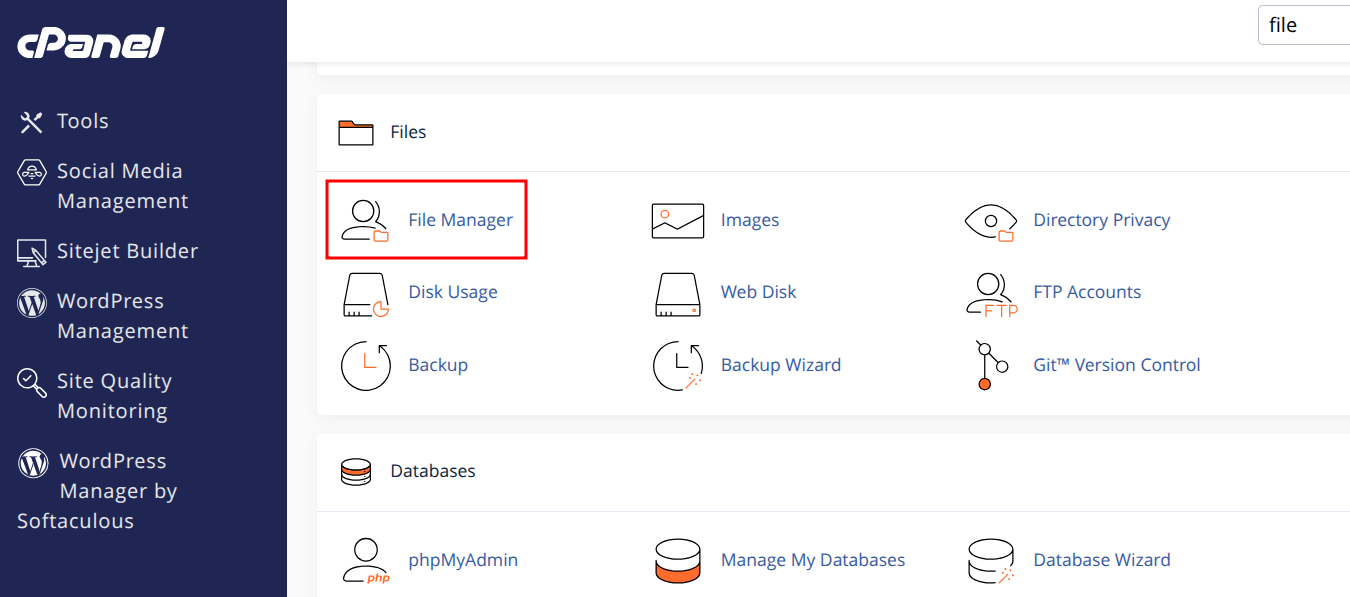Click the Backup Wizard icon

678,364
